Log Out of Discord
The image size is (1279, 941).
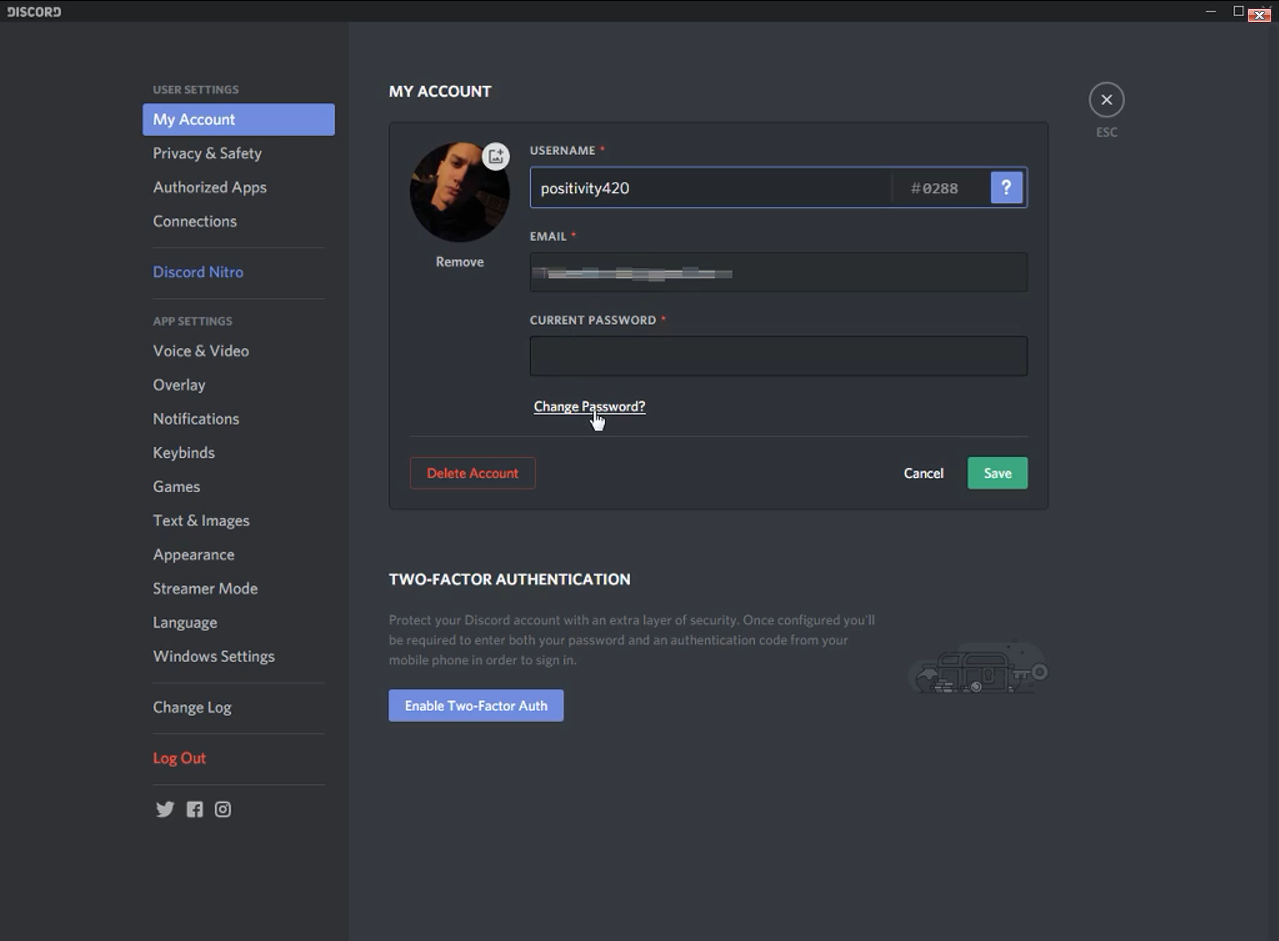(x=179, y=758)
